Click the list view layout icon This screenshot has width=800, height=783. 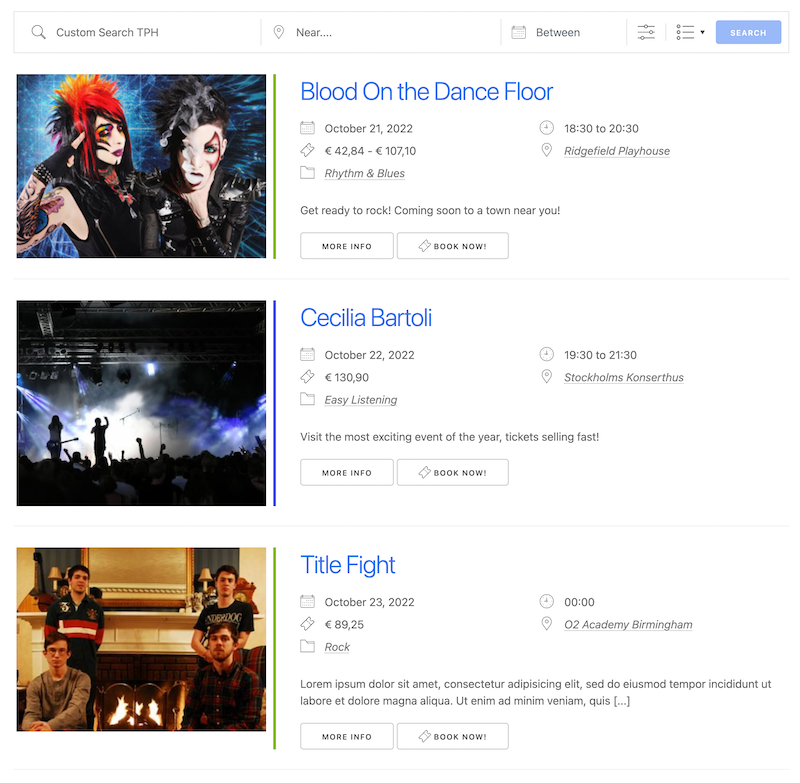pyautogui.click(x=685, y=33)
